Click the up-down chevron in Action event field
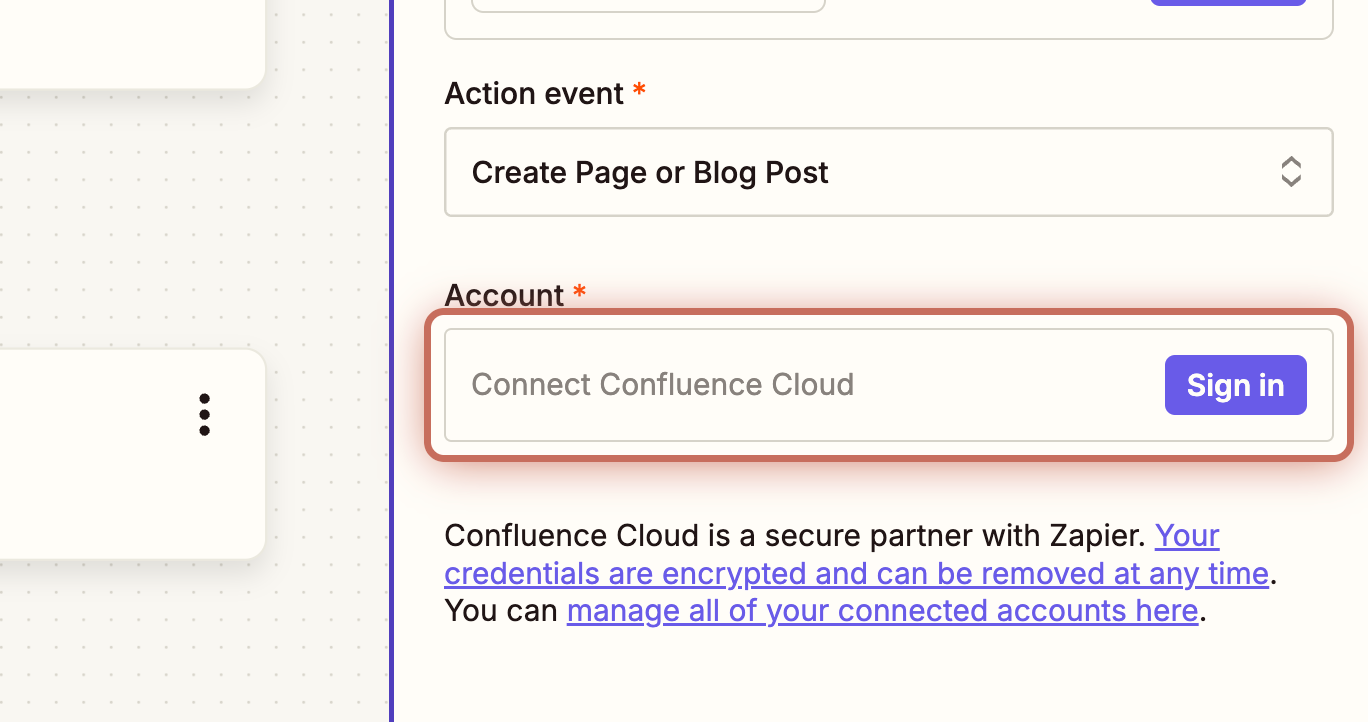The image size is (1368, 722). [1291, 172]
